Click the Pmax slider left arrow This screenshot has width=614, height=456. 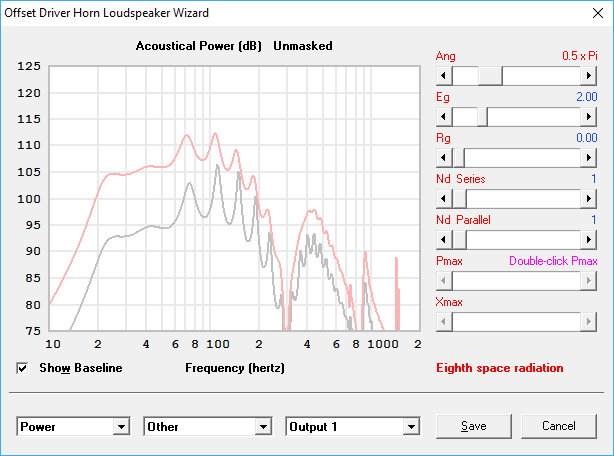(444, 281)
